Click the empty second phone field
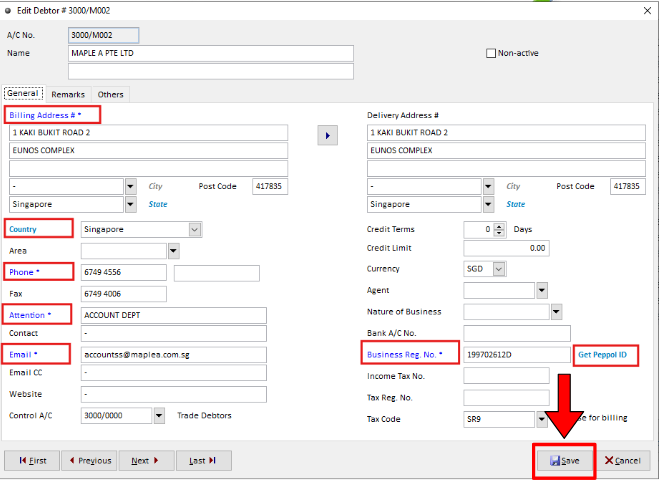 click(216, 273)
